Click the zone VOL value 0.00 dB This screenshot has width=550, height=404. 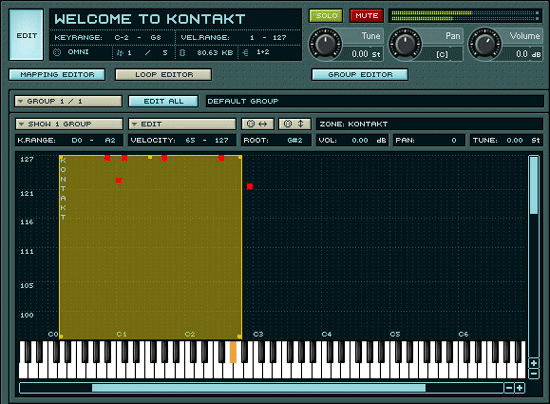tap(369, 140)
